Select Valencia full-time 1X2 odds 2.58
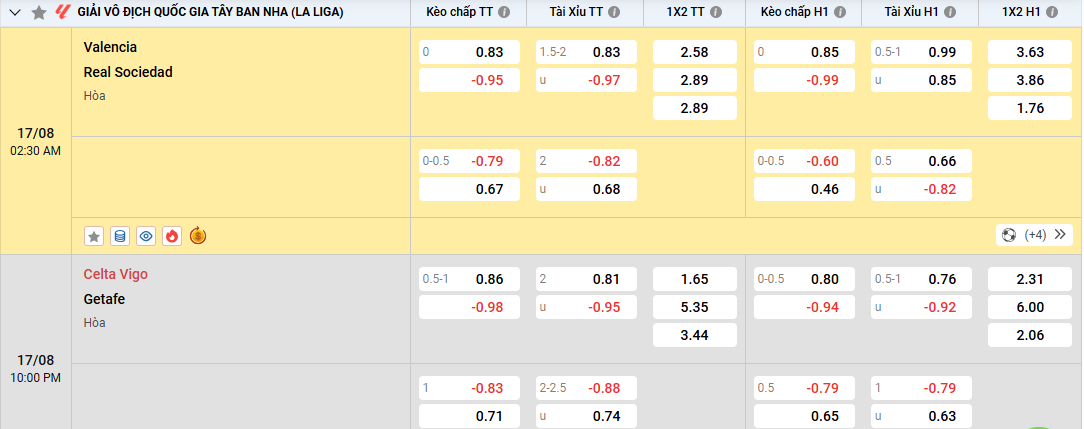Screen dimensions: 1084x429 click(x=694, y=52)
